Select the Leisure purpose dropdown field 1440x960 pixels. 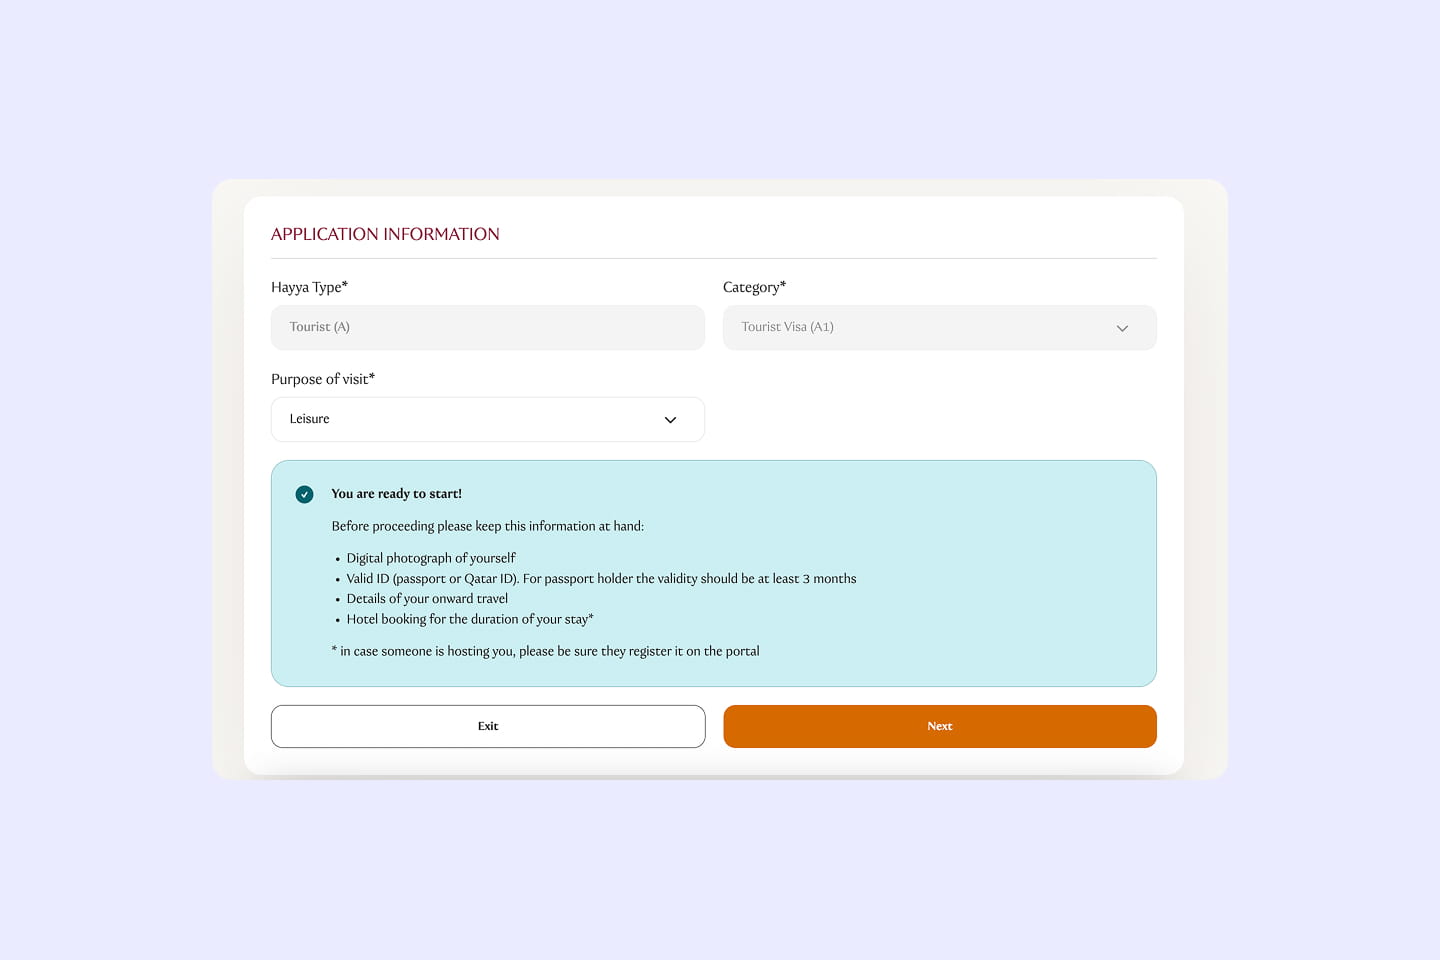tap(470, 420)
